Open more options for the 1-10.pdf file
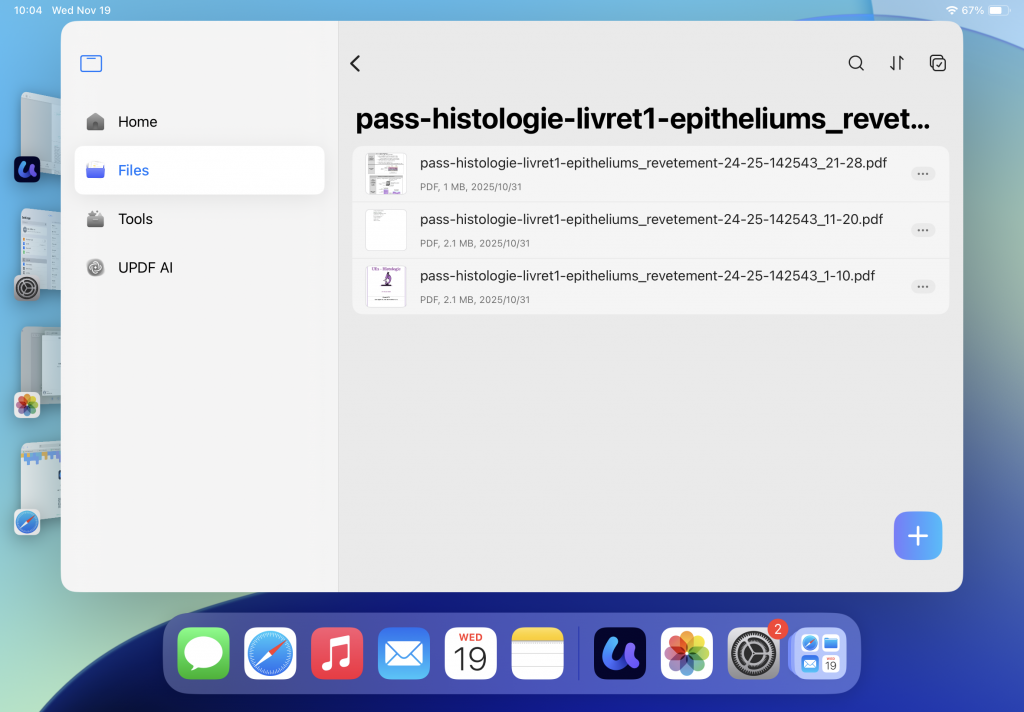Screen dimensions: 1024x712 (x=922, y=287)
